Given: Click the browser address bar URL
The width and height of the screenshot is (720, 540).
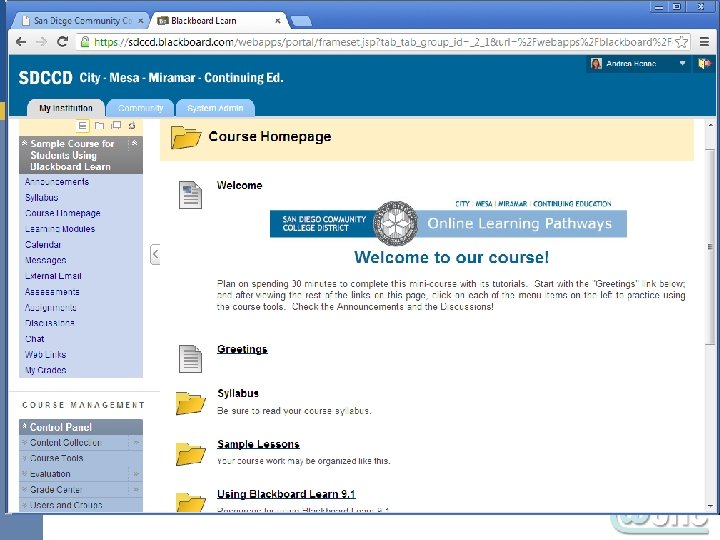Looking at the screenshot, I should point(382,42).
